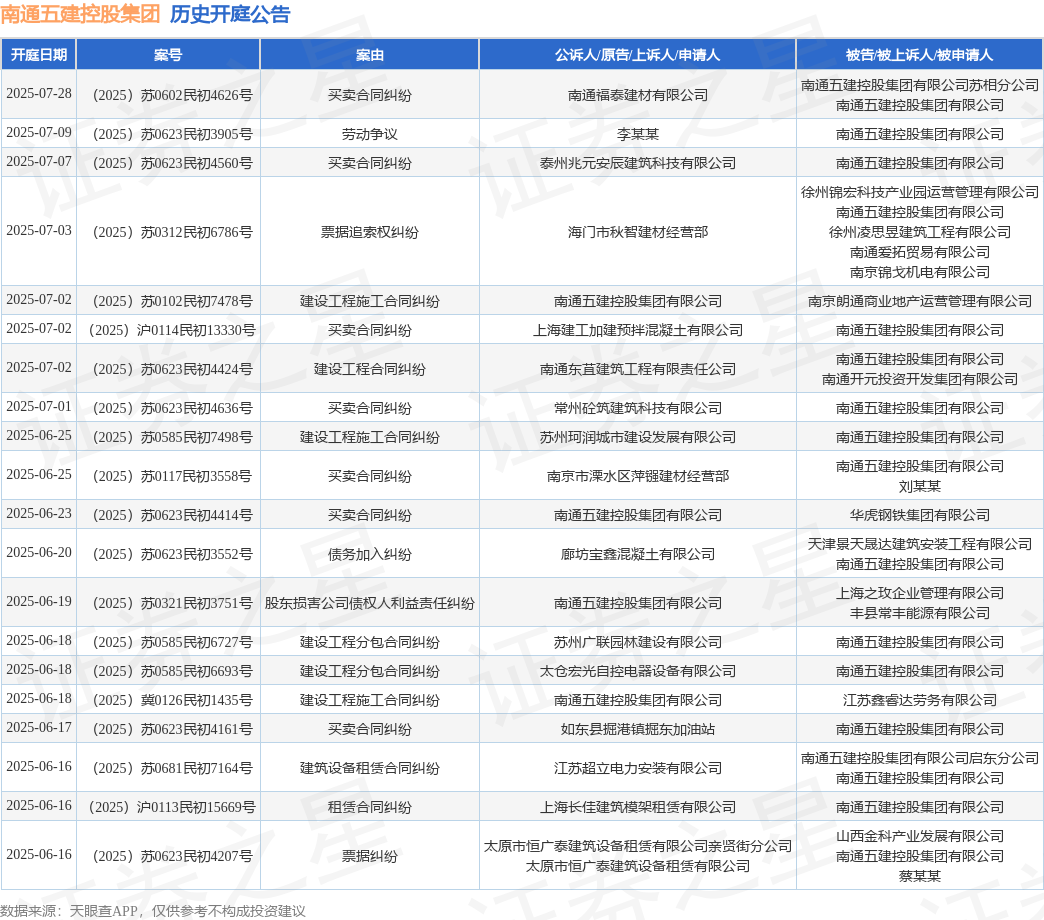Click the 数据来源 天眼查APP footer note
The height and width of the screenshot is (920, 1044).
click(153, 910)
